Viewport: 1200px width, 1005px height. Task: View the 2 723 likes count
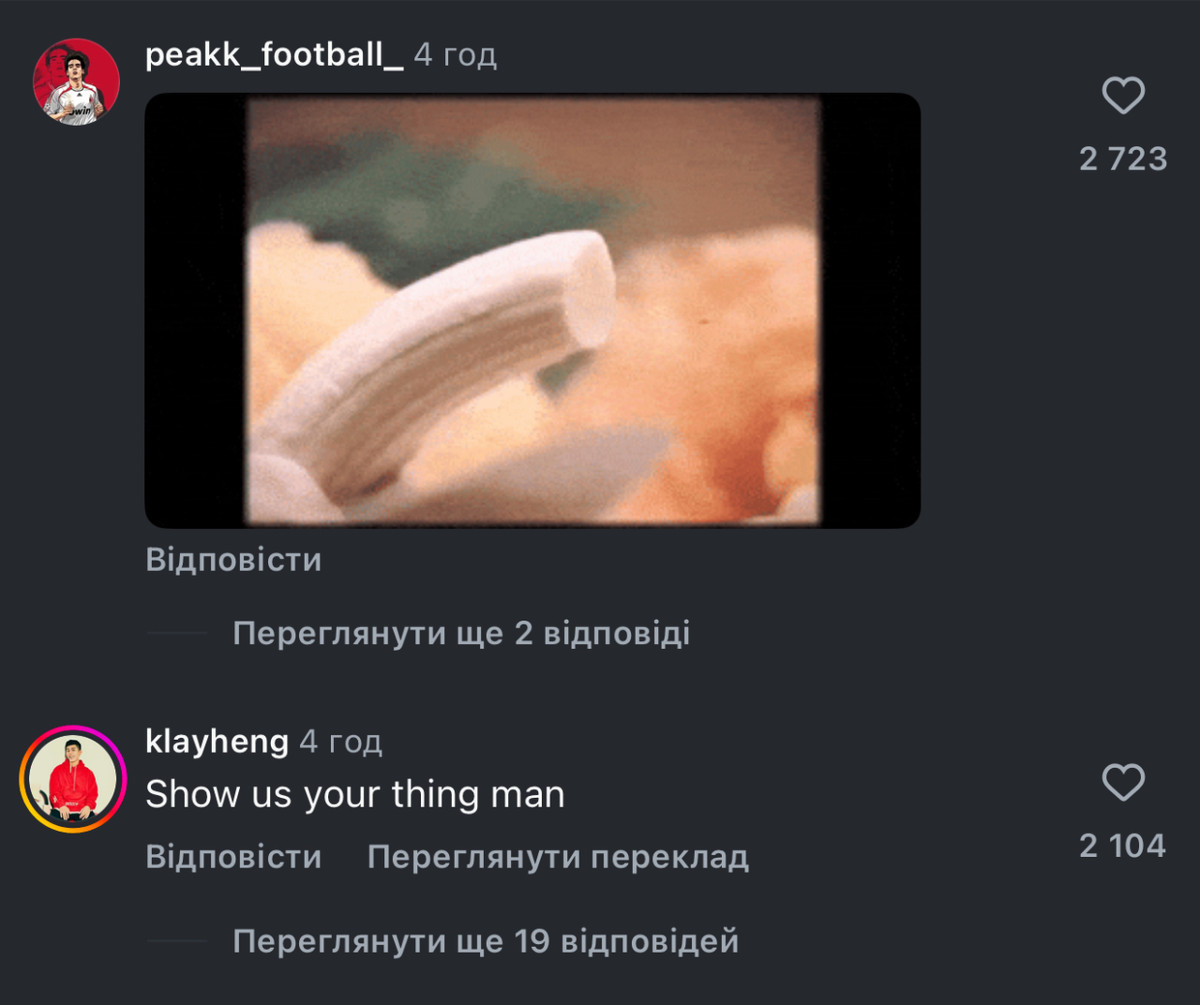(1123, 159)
